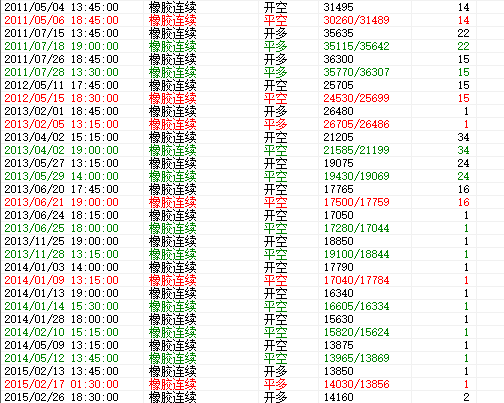Select the 2013/11/25 19:00:00 row date
This screenshot has width=504, height=403.
[61, 241]
